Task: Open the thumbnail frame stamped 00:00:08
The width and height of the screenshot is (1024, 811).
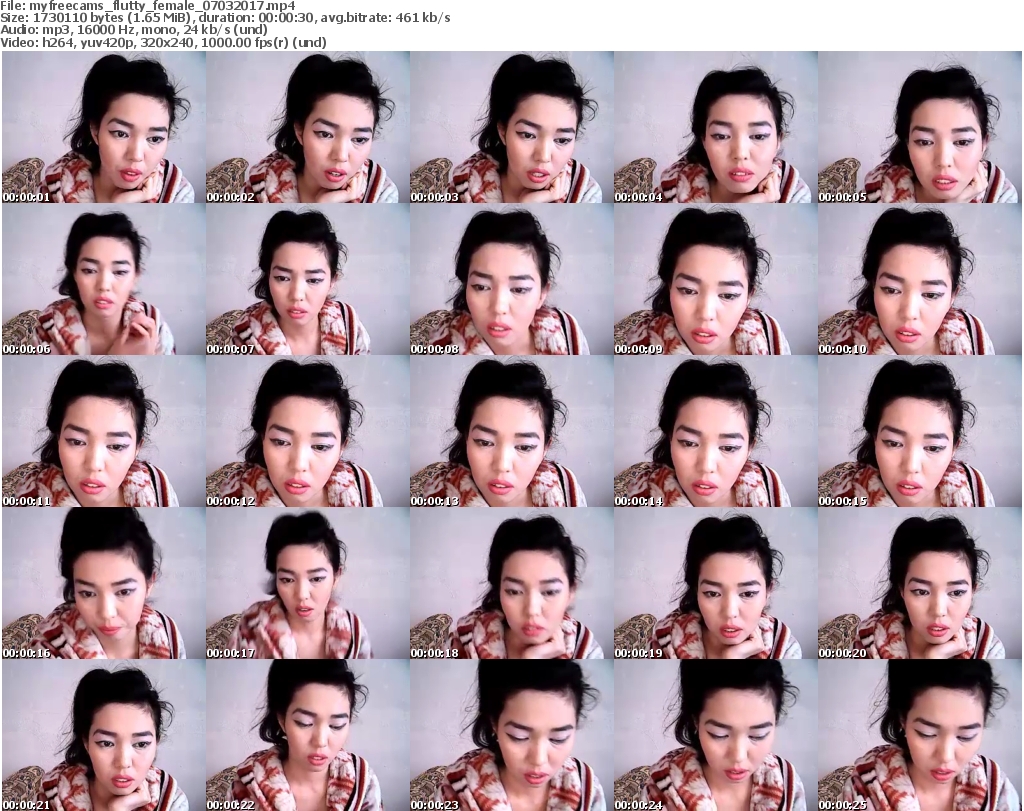Action: coord(512,279)
